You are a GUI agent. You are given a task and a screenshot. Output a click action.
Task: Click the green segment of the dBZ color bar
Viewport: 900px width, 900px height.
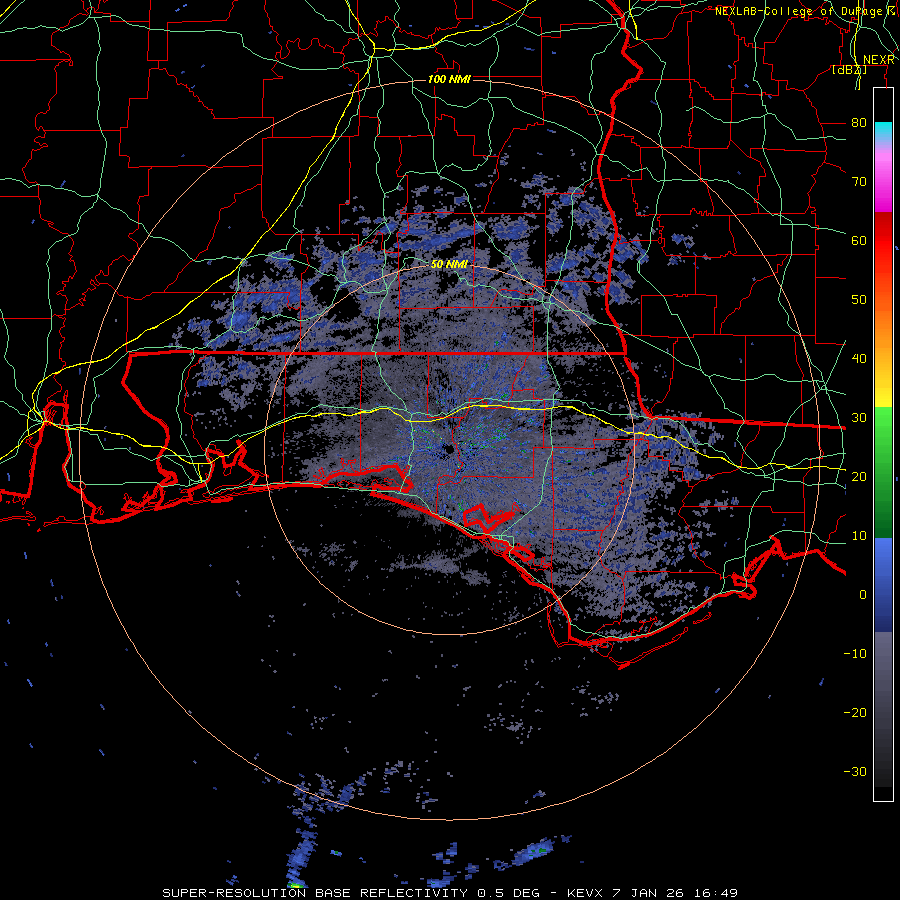(883, 471)
